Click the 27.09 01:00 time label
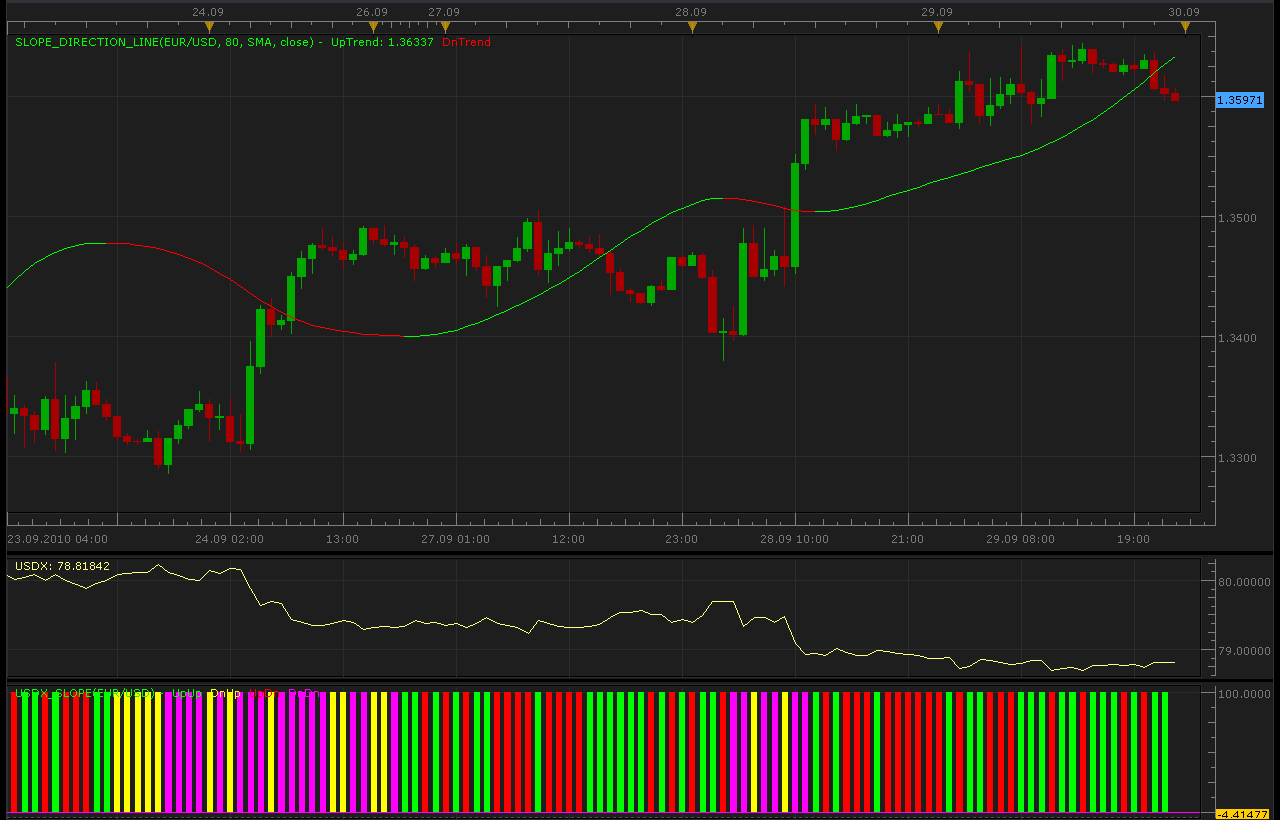 [456, 539]
